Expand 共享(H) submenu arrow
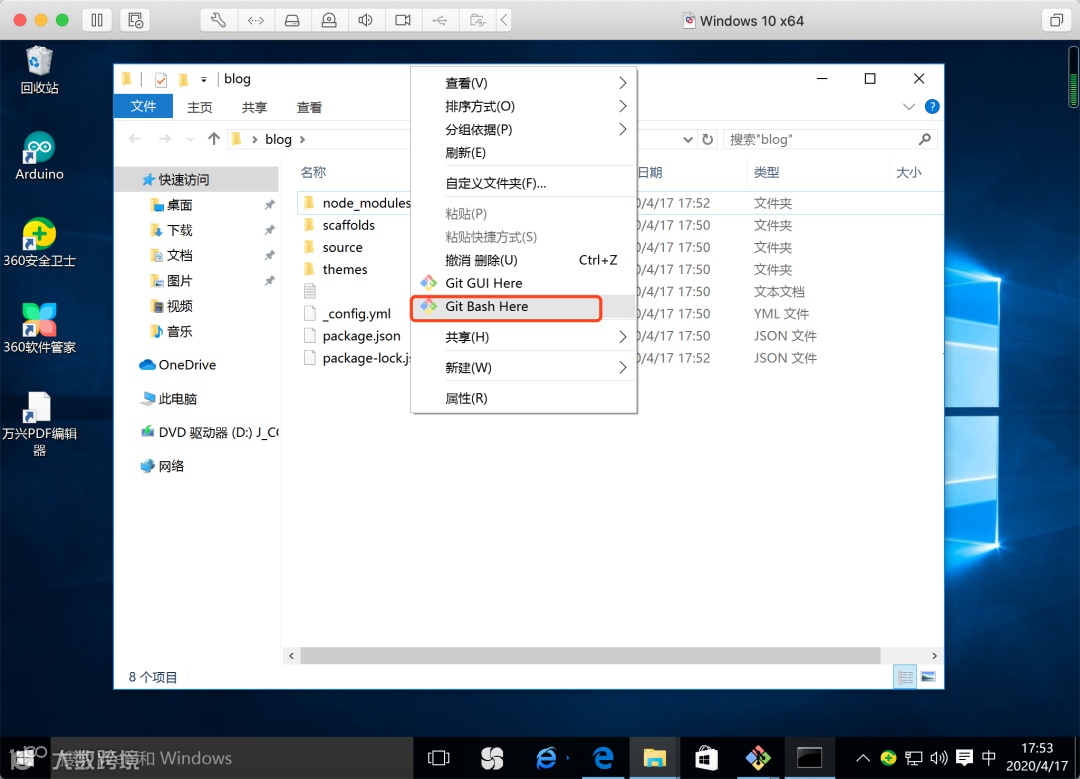The width and height of the screenshot is (1080, 779). (623, 337)
